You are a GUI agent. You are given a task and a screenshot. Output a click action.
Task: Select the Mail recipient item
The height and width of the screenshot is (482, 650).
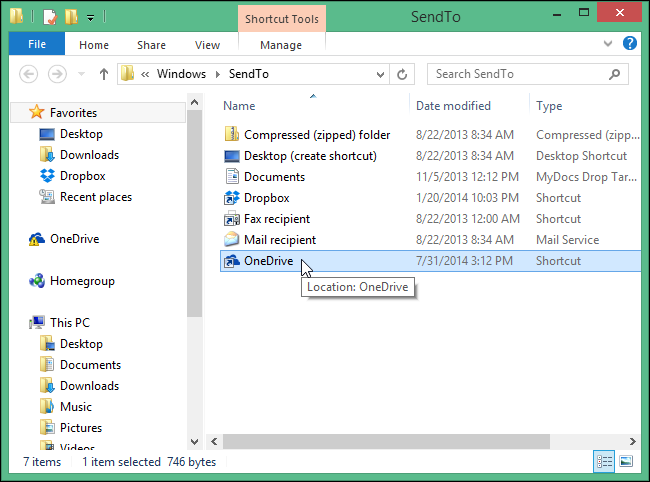280,240
